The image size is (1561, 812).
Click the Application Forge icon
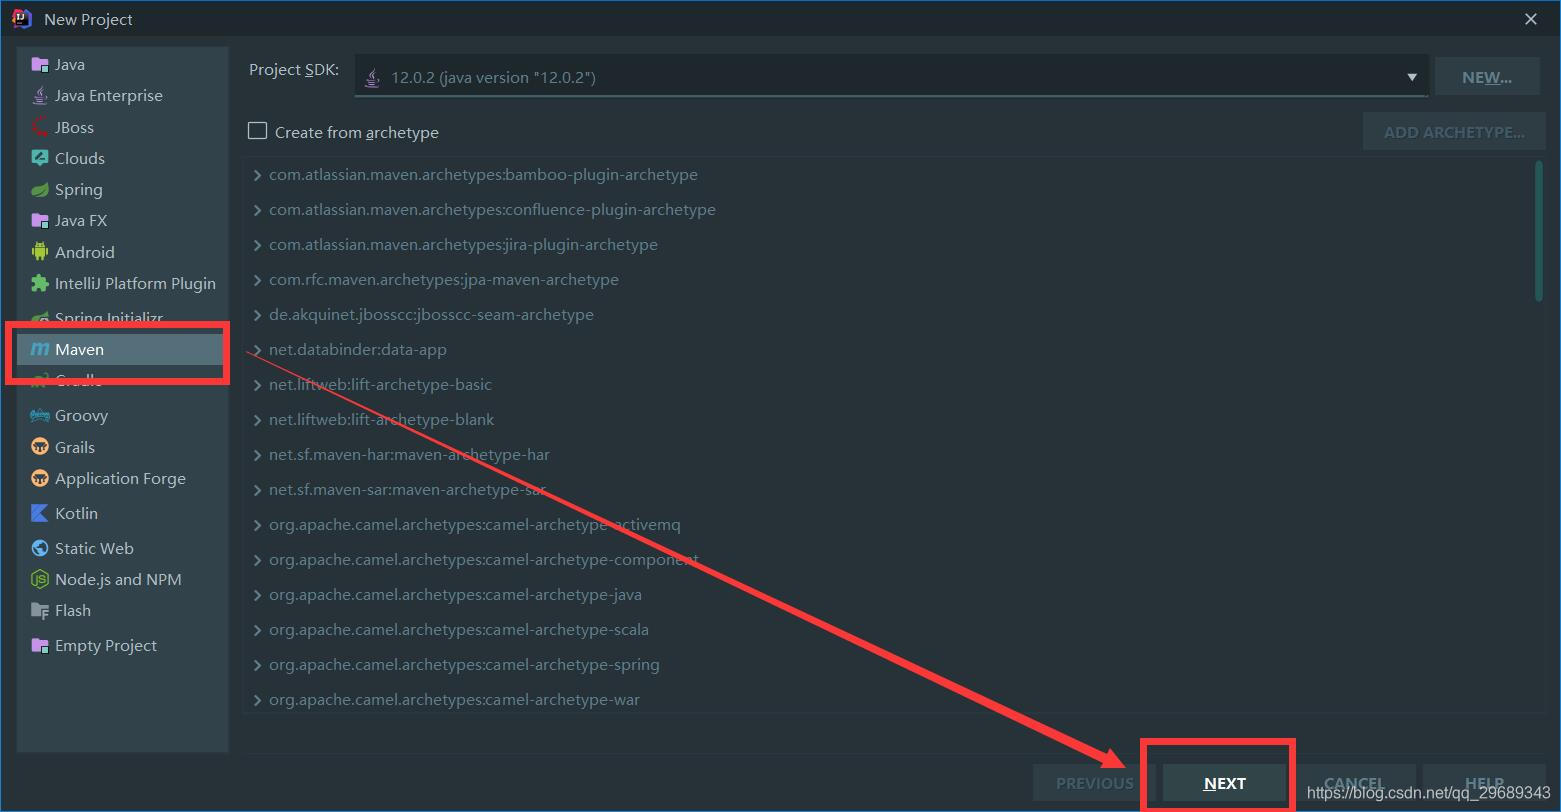tap(40, 478)
